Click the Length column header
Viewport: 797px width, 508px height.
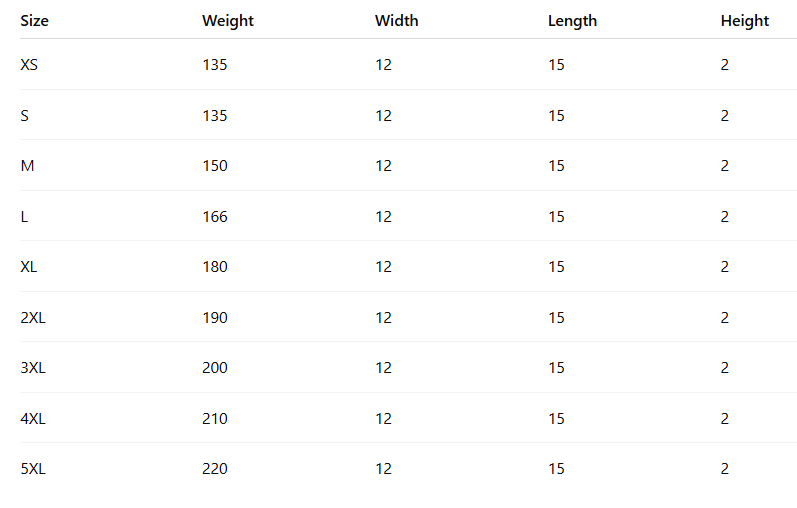(x=572, y=21)
